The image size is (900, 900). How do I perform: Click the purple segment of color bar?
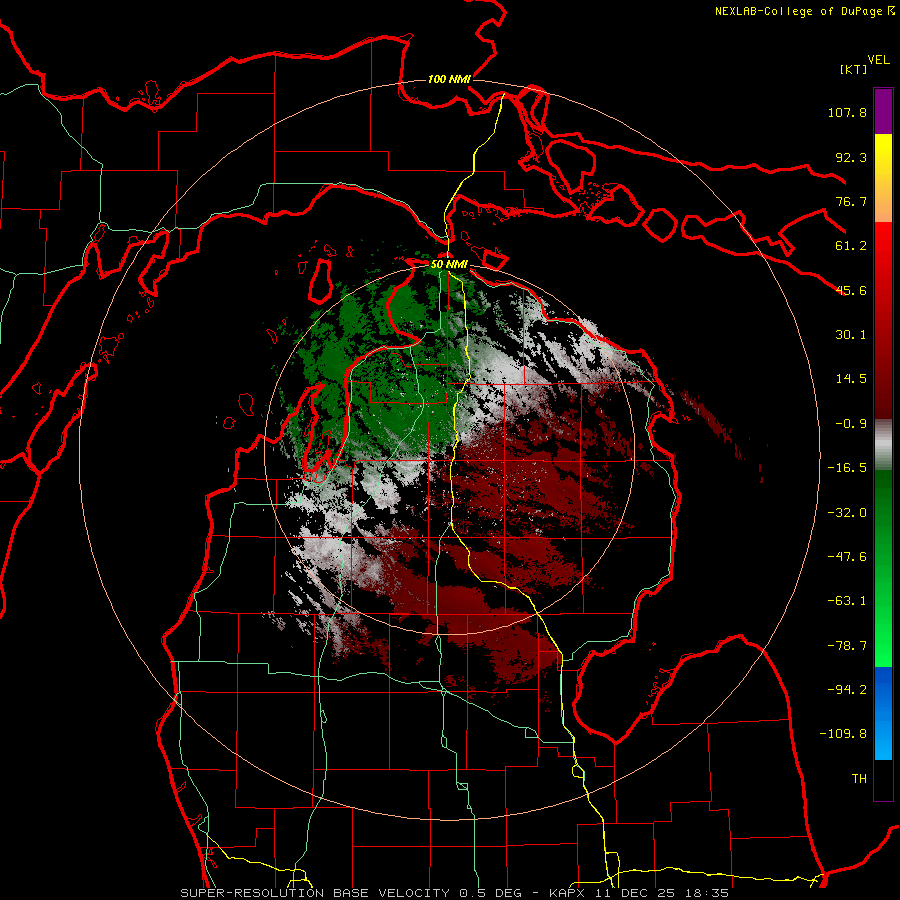click(883, 111)
